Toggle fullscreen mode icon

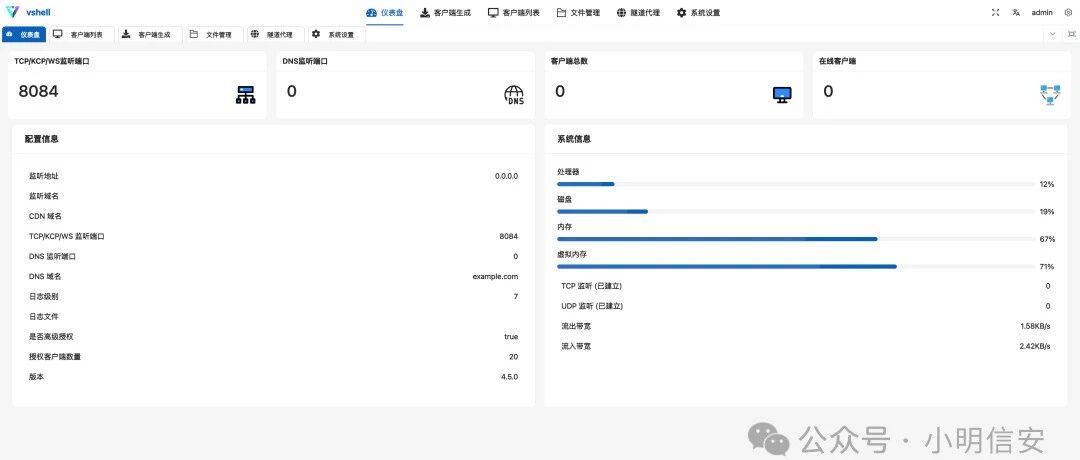tap(995, 12)
